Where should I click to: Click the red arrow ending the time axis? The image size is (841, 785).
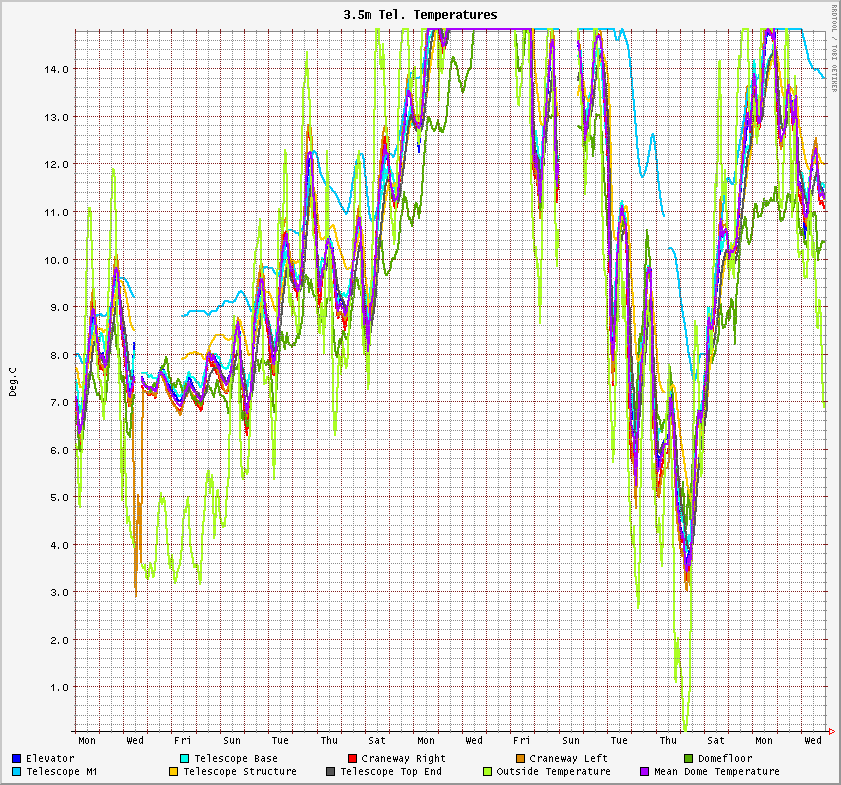point(832,732)
